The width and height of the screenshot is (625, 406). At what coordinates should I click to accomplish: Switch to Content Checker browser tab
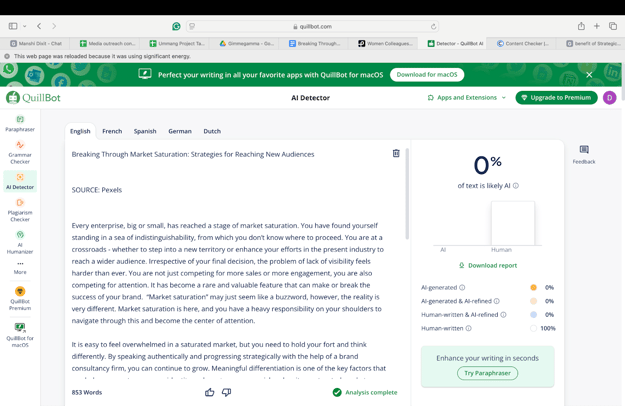[x=522, y=43]
